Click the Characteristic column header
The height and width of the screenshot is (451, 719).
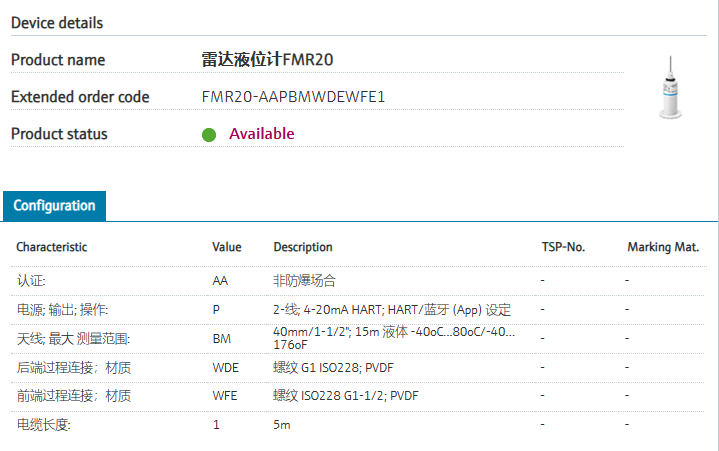52,247
